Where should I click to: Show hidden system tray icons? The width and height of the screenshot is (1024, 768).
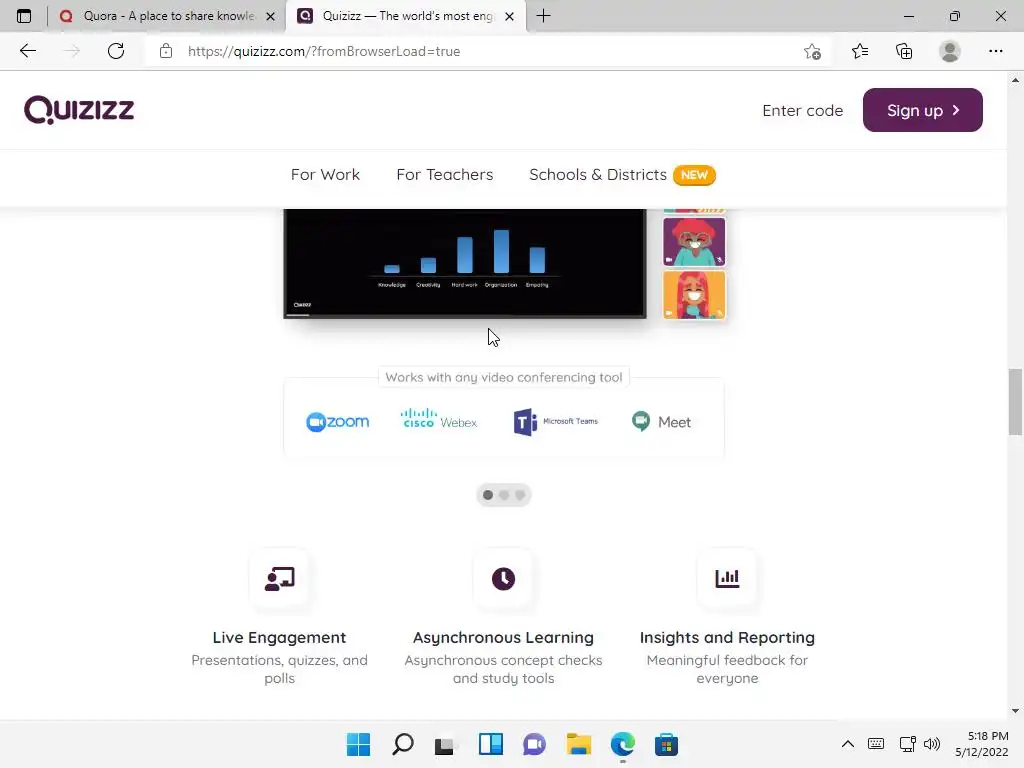pyautogui.click(x=848, y=744)
